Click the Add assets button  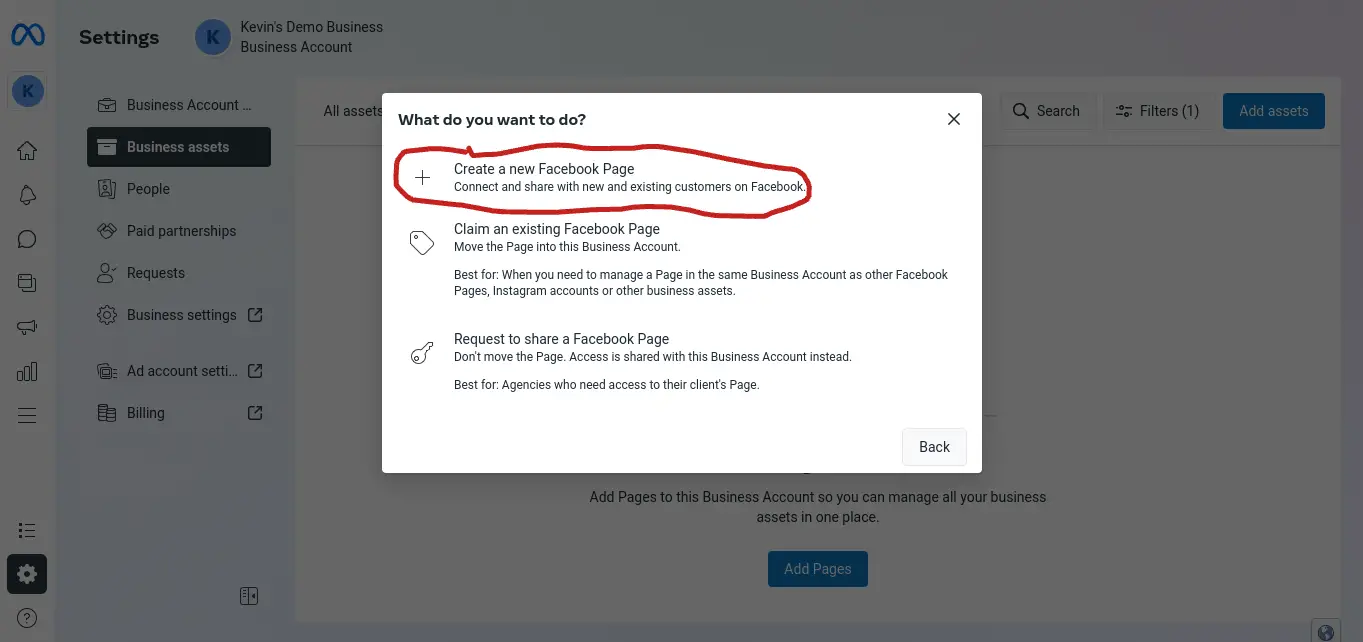(x=1273, y=111)
